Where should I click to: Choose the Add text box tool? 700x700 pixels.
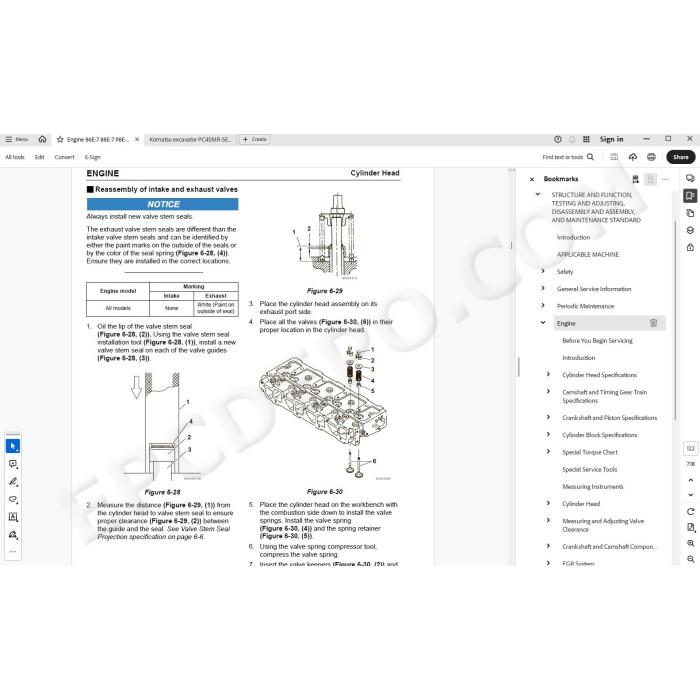point(13,517)
